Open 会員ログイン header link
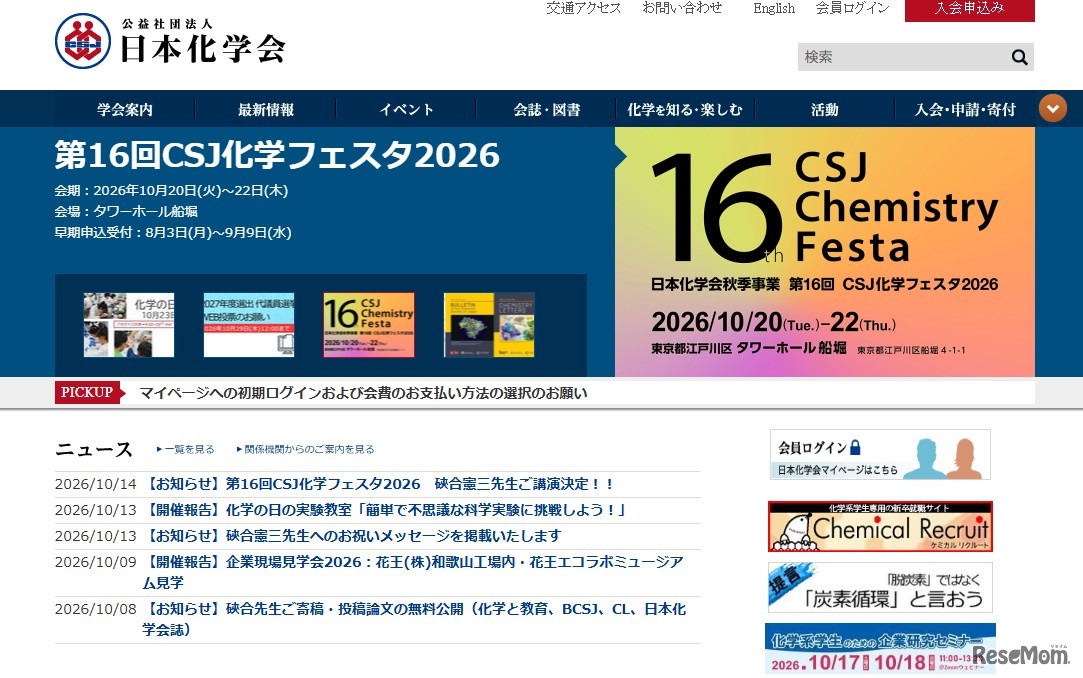1083x678 pixels. (852, 8)
